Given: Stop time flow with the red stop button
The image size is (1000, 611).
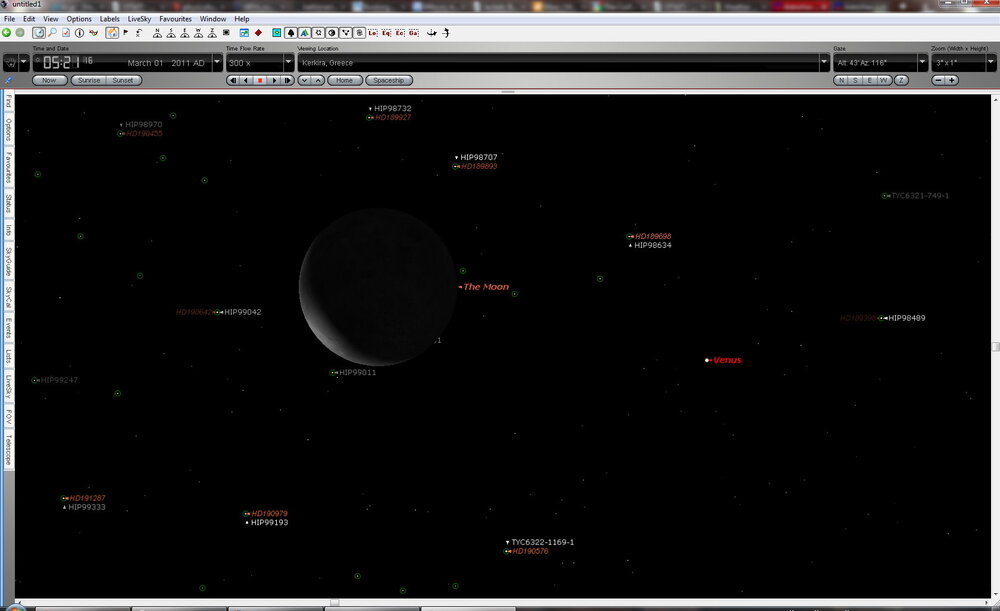Looking at the screenshot, I should [260, 80].
